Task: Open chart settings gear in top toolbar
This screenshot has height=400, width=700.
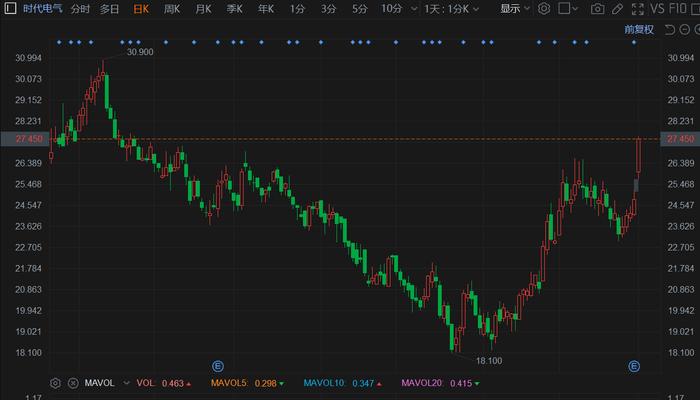Action: tap(544, 8)
